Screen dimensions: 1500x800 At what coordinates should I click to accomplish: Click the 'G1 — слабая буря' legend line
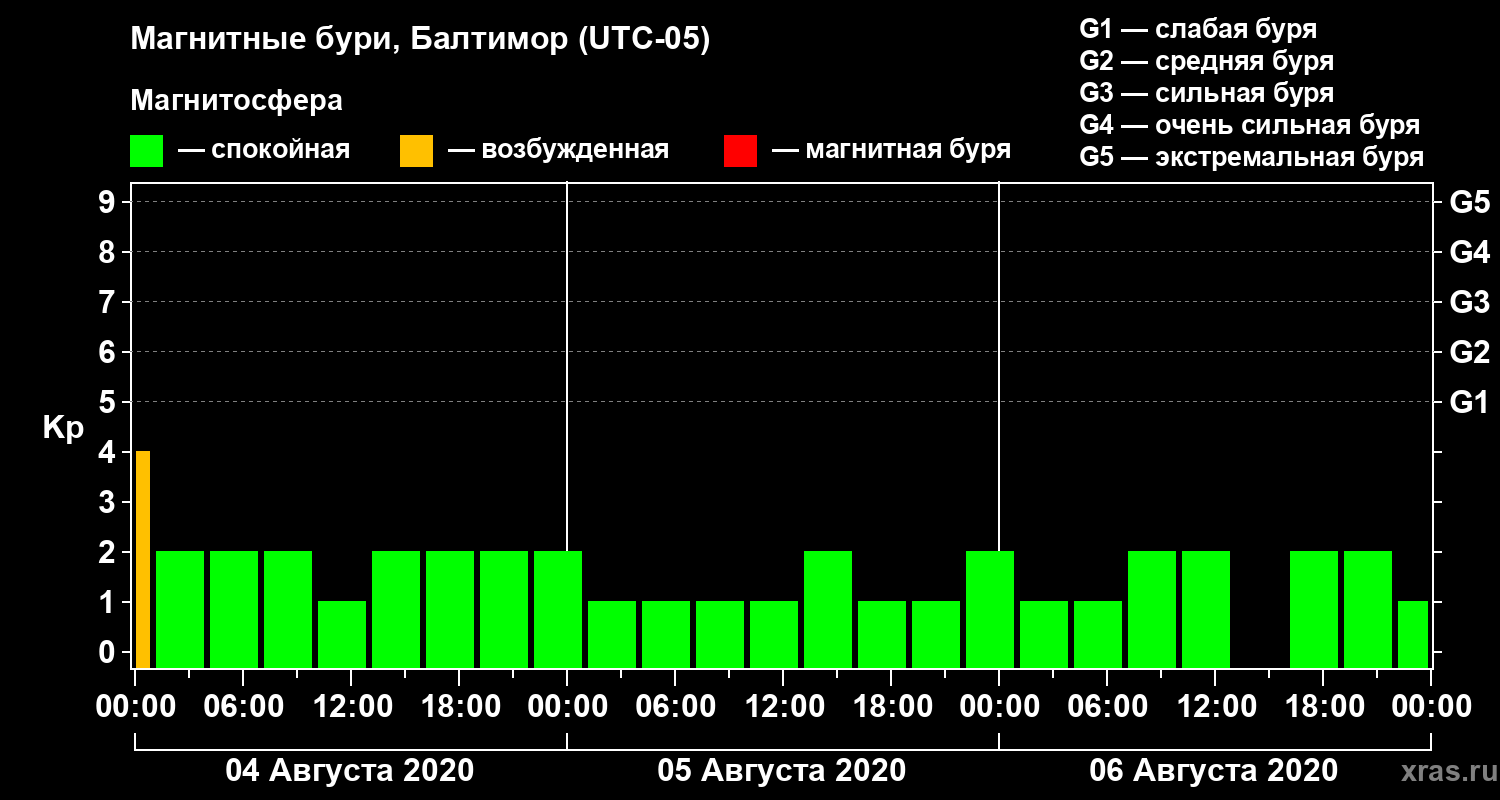[x=1198, y=28]
